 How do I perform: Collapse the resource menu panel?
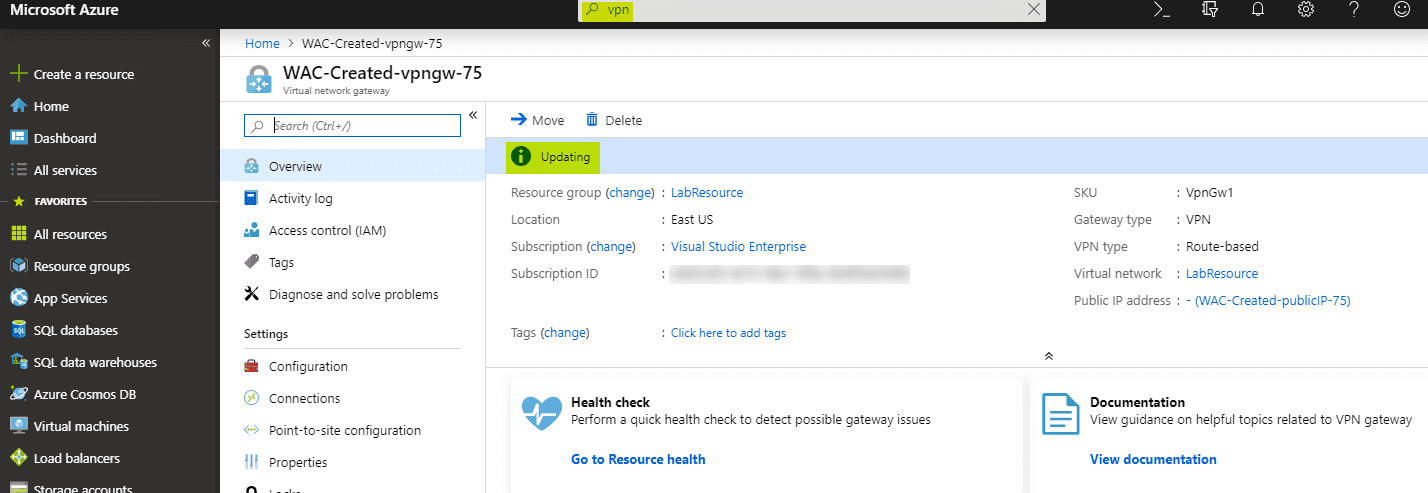[x=473, y=115]
